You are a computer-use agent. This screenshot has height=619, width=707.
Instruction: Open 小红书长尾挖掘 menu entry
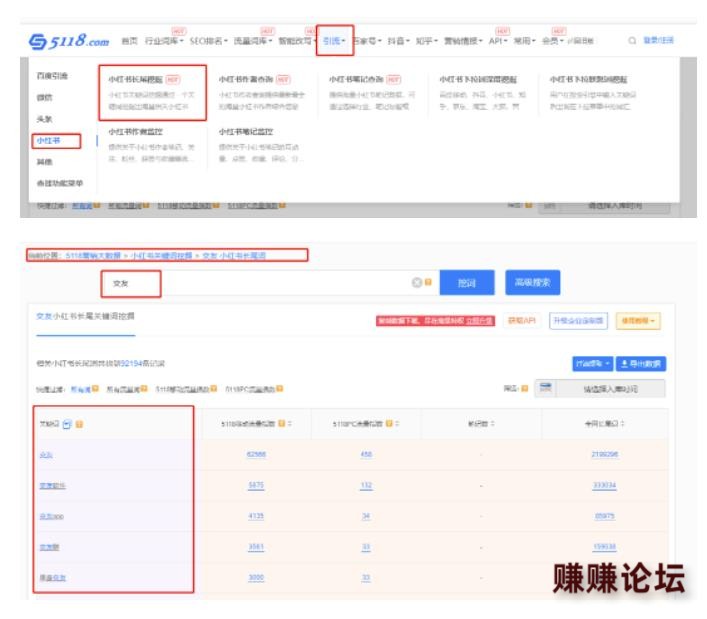click(x=152, y=92)
